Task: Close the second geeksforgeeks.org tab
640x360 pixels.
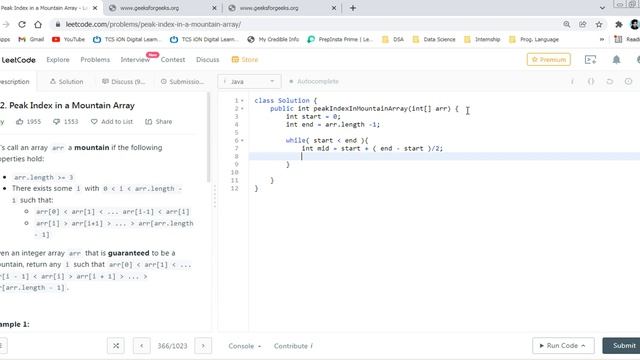Action: pos(333,8)
